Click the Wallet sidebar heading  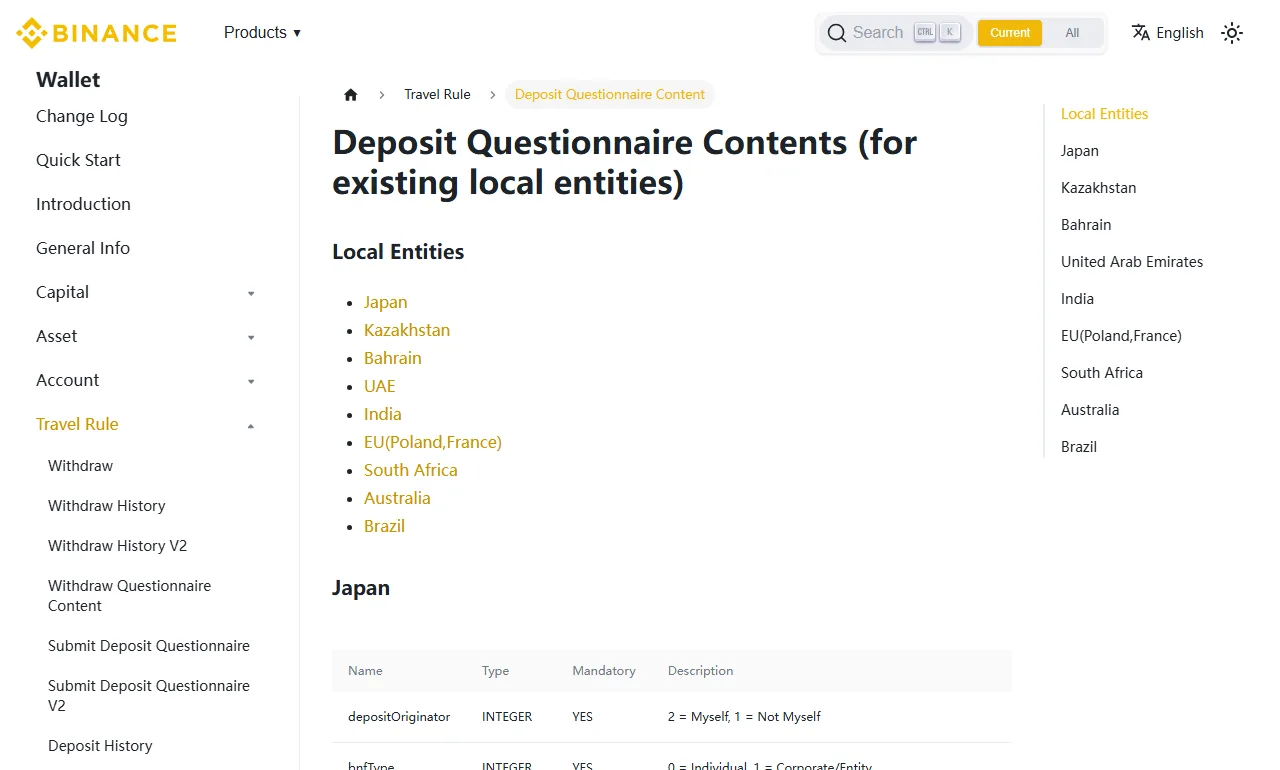click(68, 80)
